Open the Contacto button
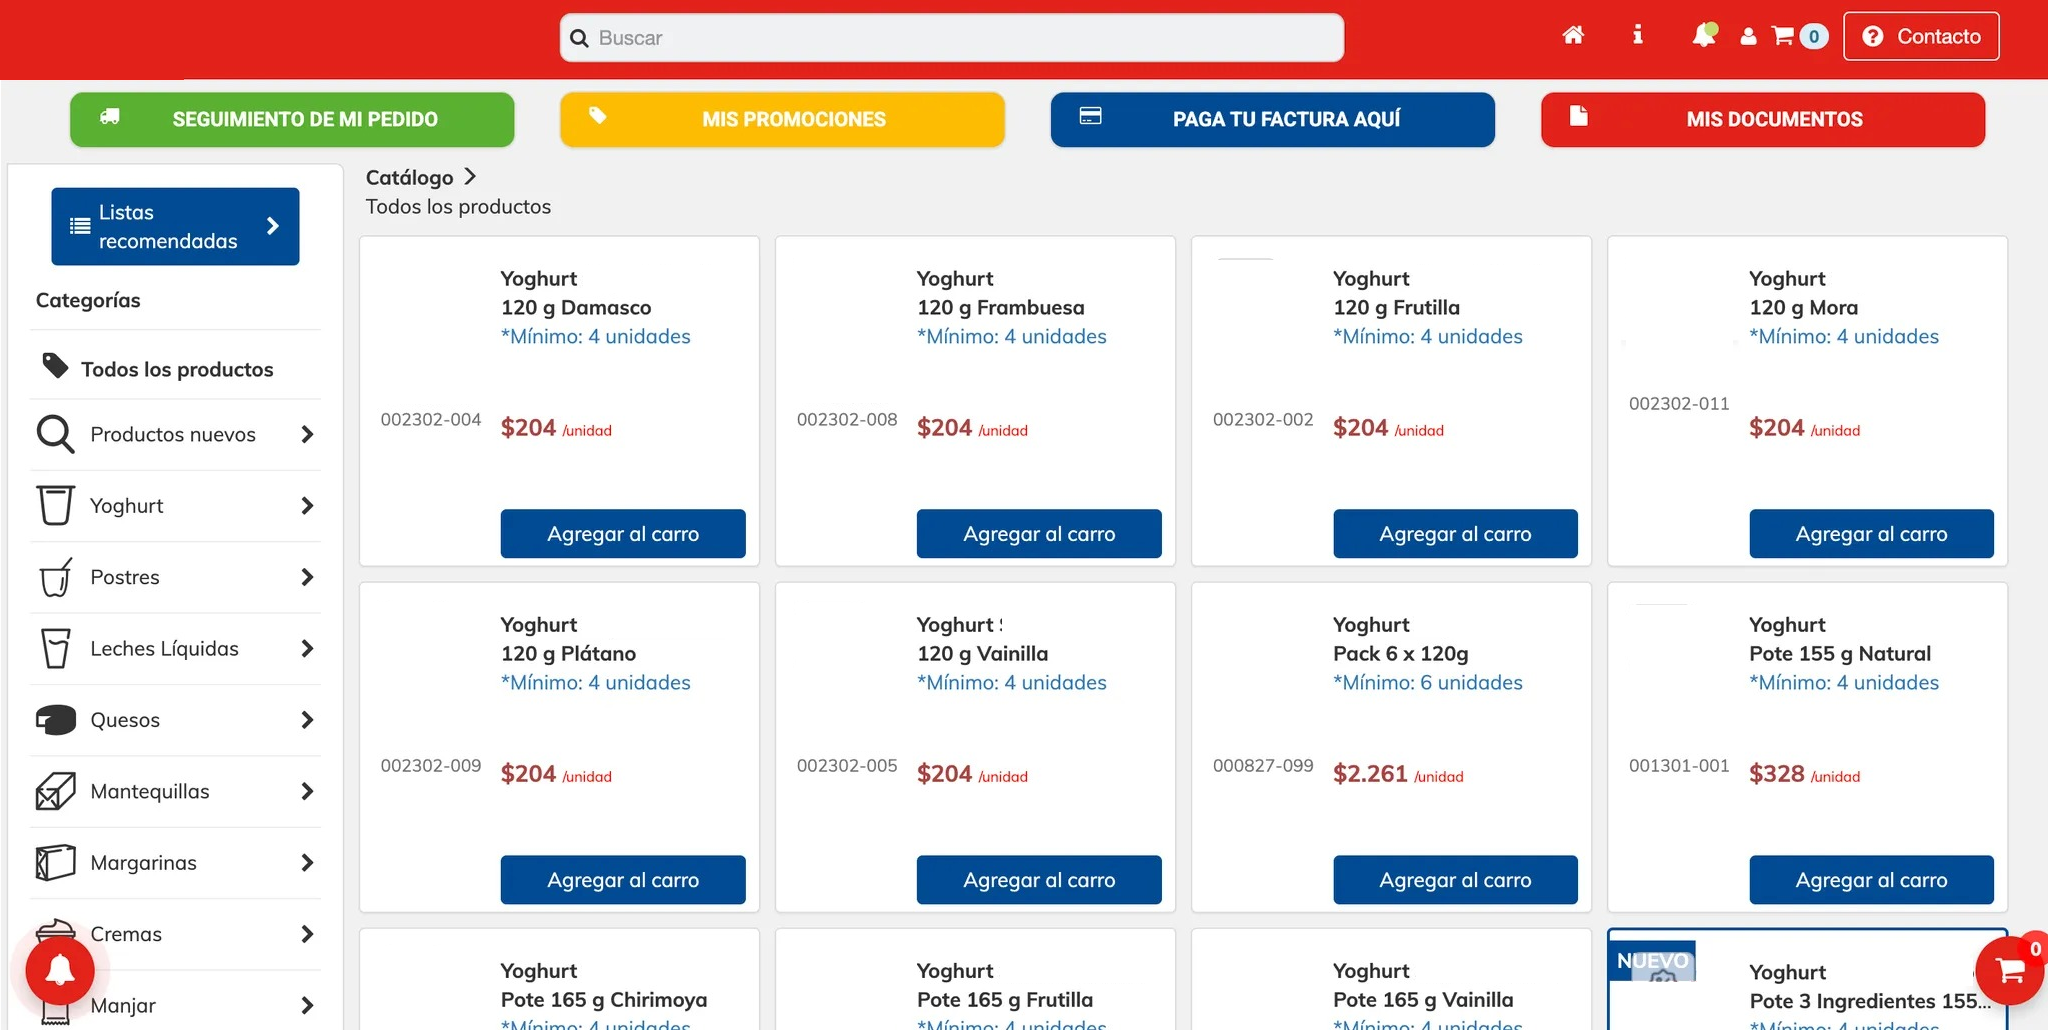This screenshot has height=1030, width=2048. point(1921,36)
